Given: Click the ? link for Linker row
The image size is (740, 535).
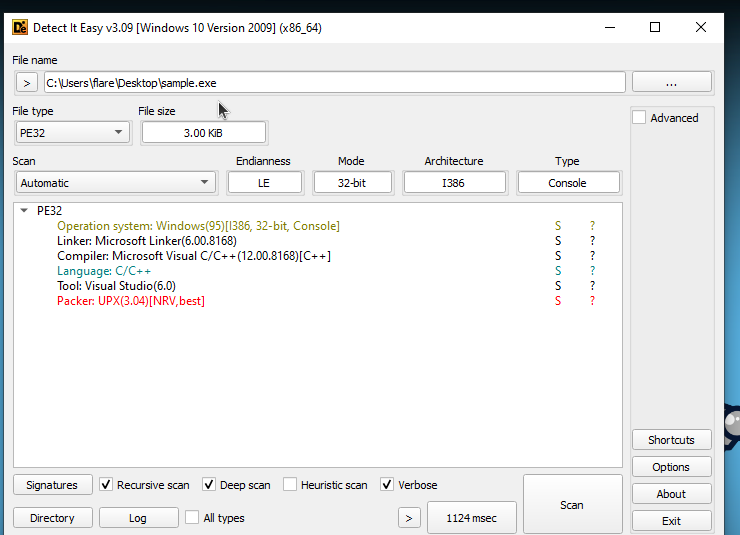Looking at the screenshot, I should pyautogui.click(x=592, y=241).
